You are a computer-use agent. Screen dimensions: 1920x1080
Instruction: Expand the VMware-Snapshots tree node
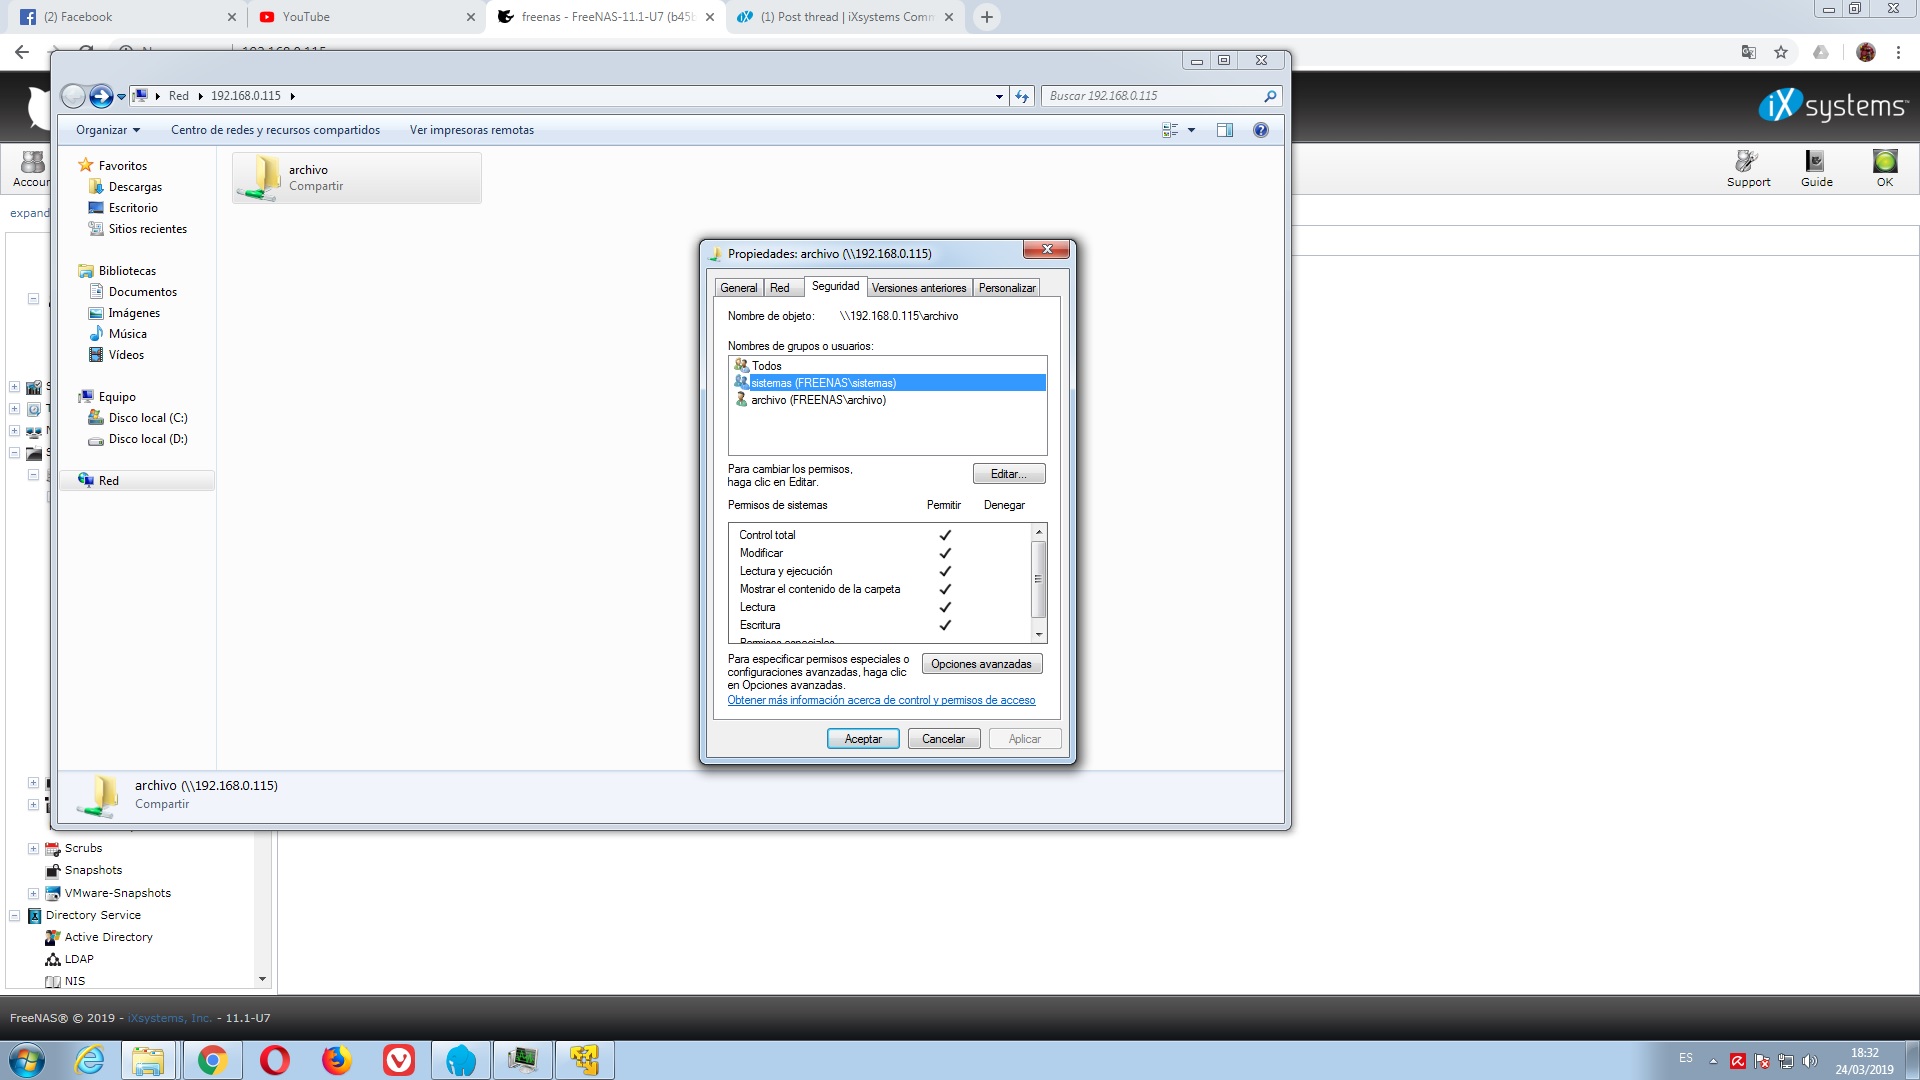pyautogui.click(x=33, y=893)
